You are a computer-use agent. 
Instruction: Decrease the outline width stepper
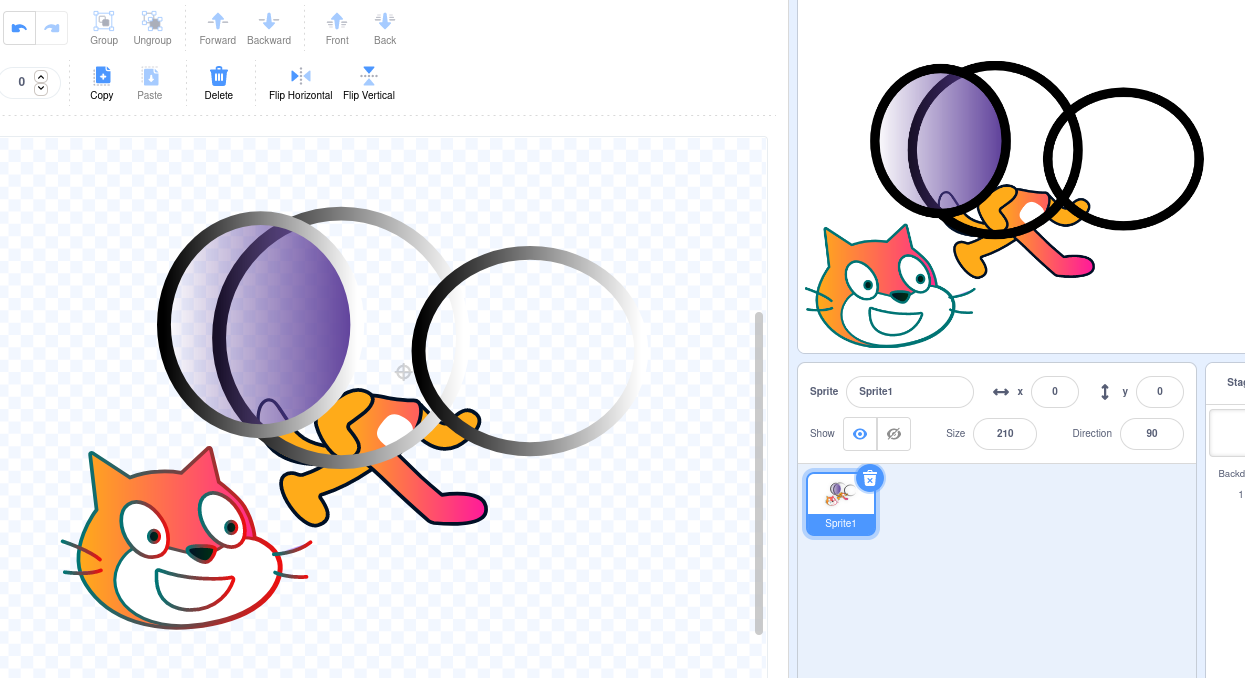(41, 89)
